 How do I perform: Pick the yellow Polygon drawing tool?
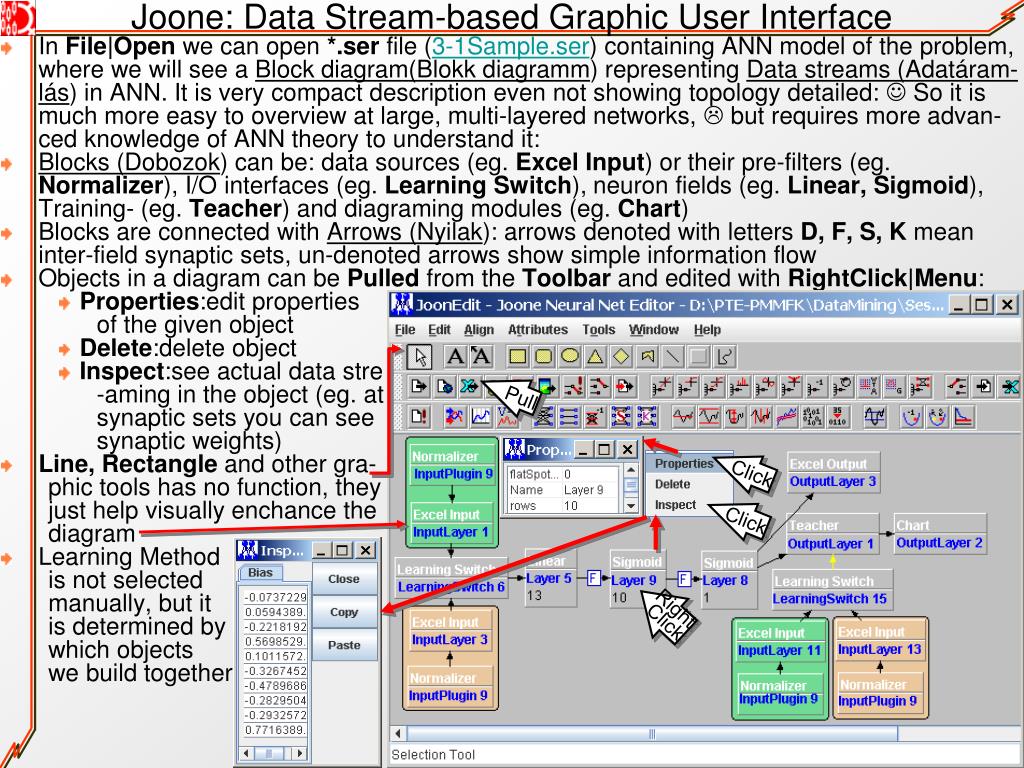pos(647,357)
